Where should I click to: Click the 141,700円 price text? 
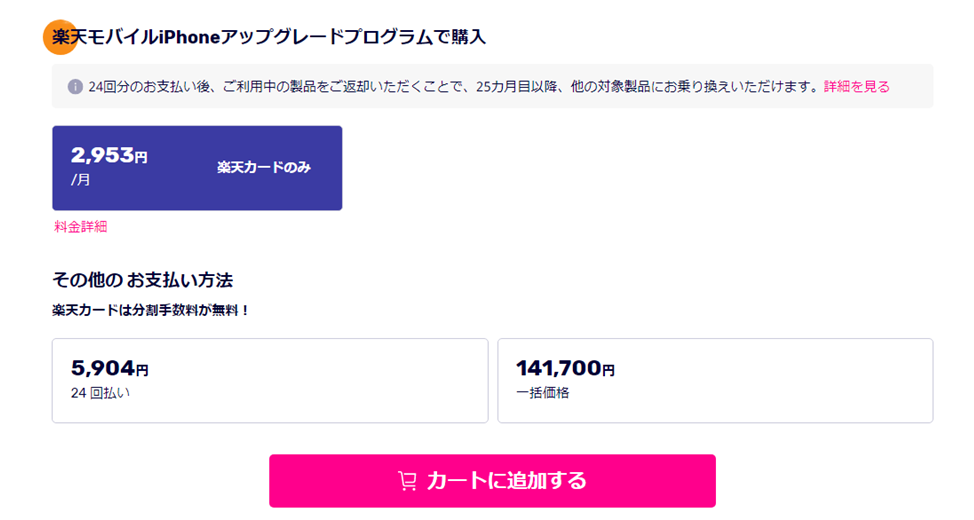pos(565,368)
